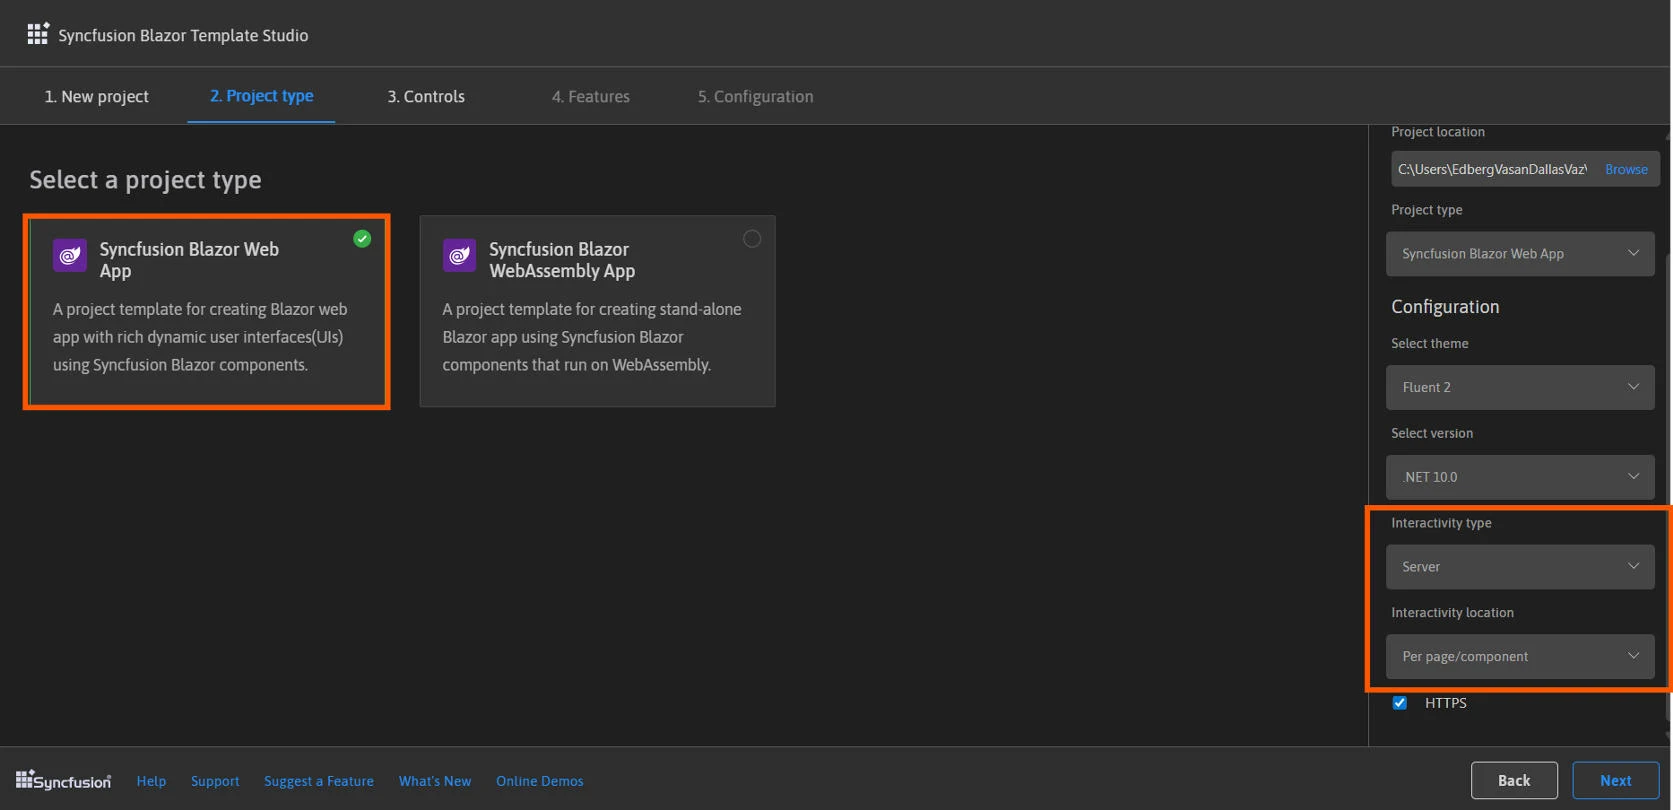
Task: Open the Interactivity location dropdown
Action: (x=1520, y=657)
